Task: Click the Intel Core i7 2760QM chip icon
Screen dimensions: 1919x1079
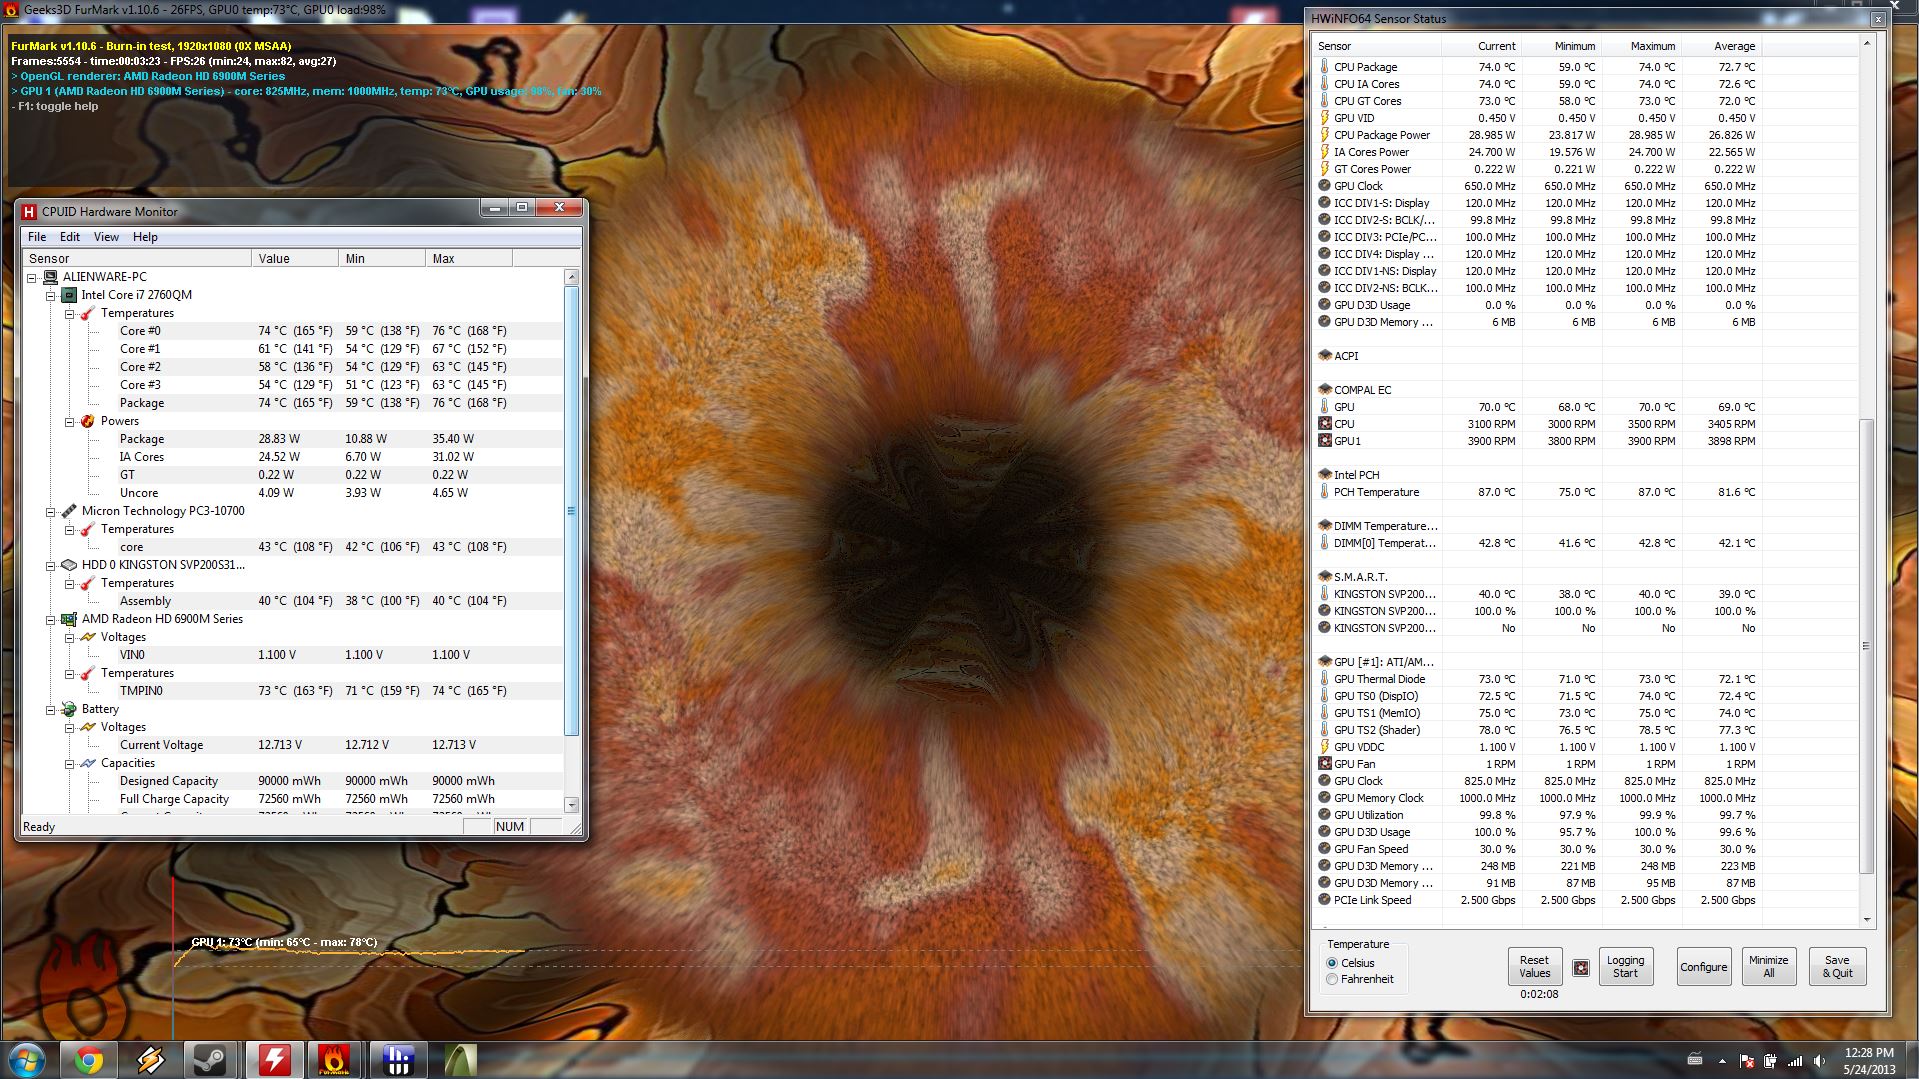Action: [x=69, y=295]
